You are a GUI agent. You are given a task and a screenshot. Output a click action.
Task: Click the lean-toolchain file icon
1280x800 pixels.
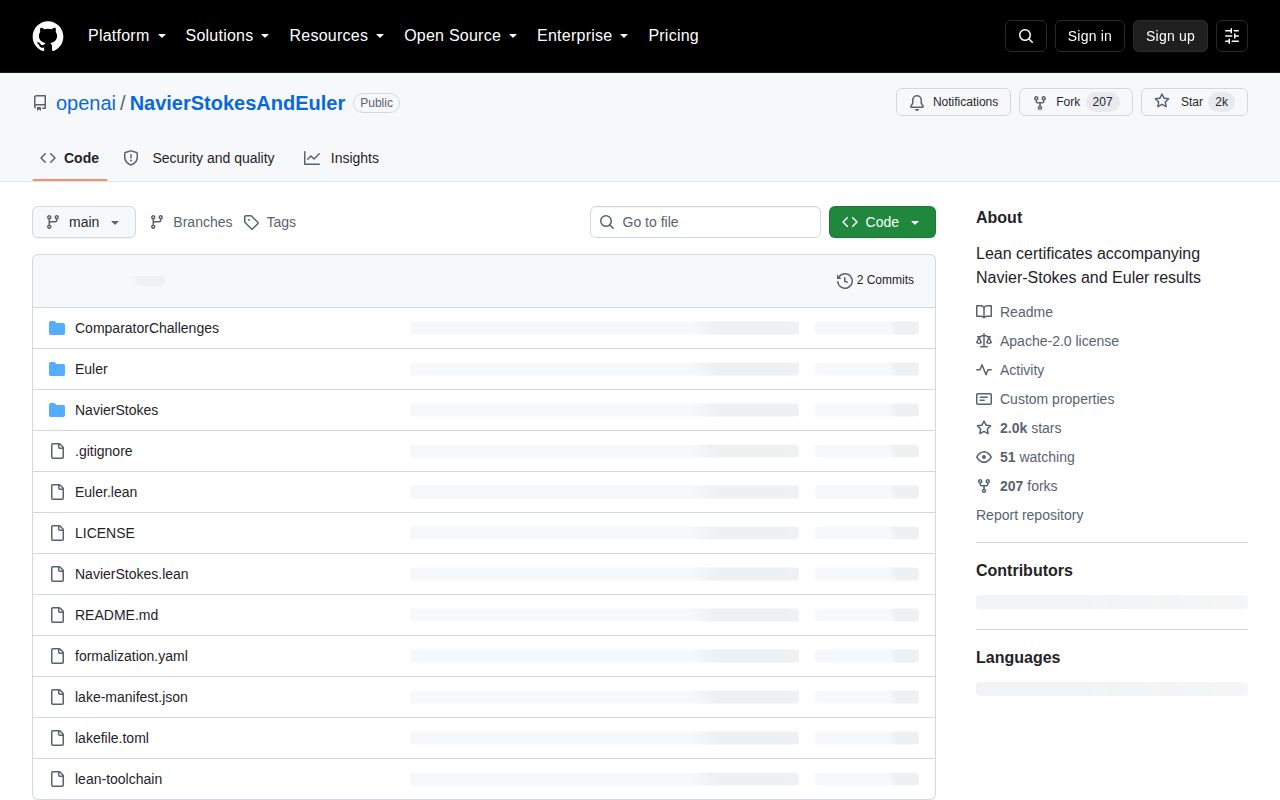click(x=57, y=779)
